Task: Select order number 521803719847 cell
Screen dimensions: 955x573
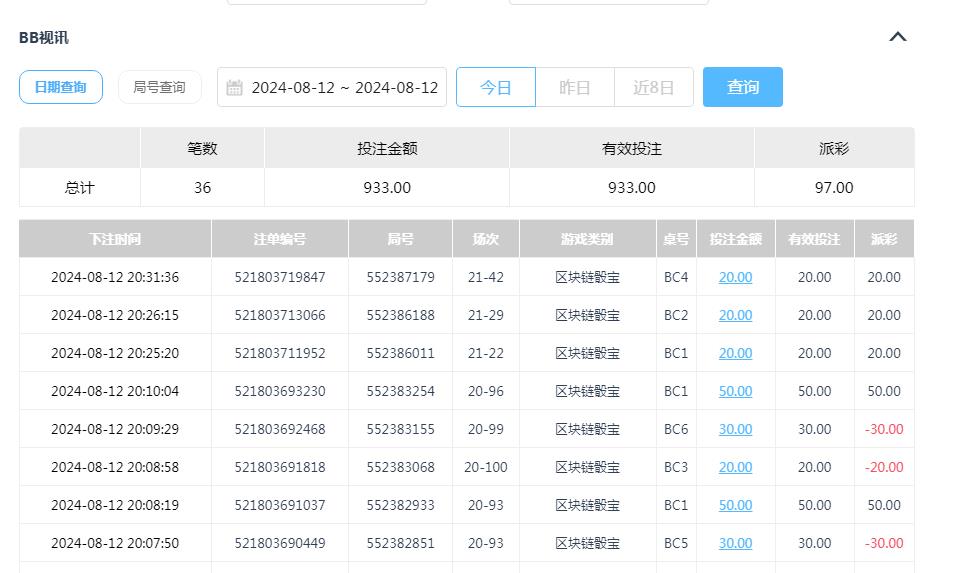Action: point(280,277)
